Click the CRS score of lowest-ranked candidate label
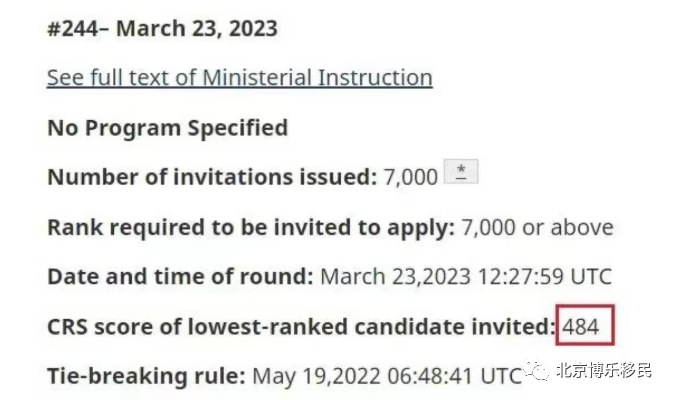 click(301, 327)
